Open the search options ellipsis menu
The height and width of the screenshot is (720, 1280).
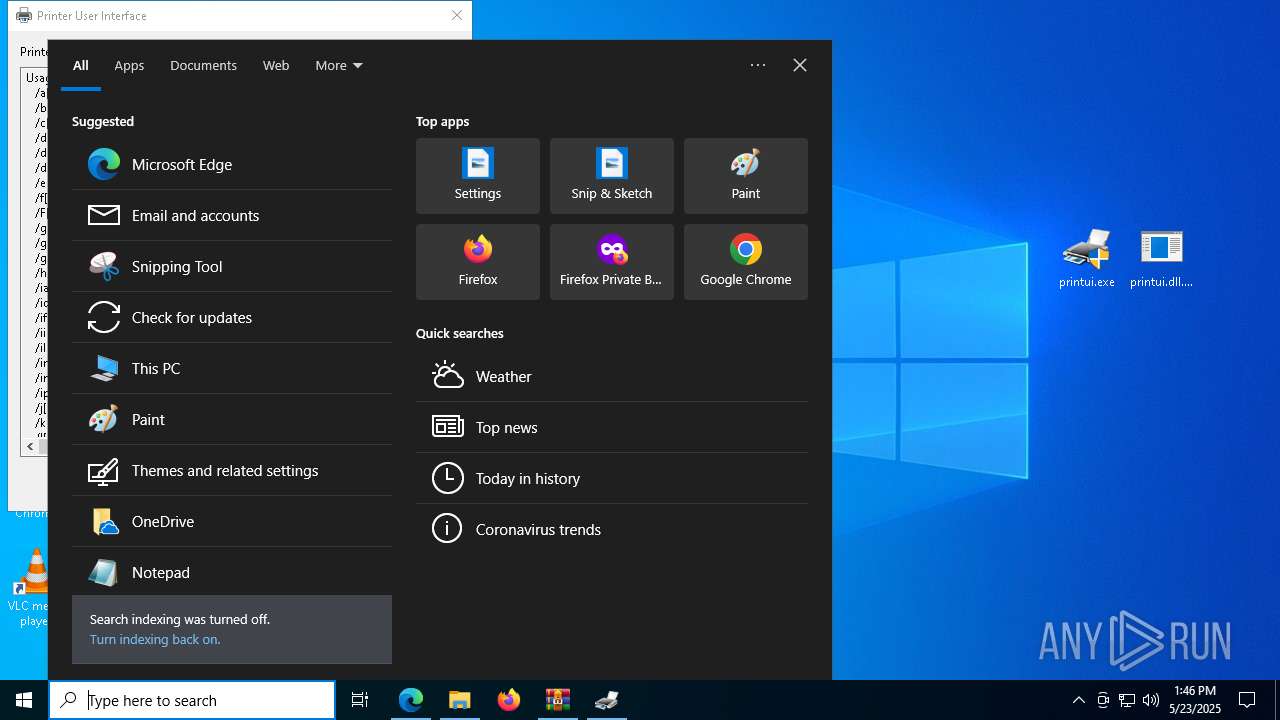pos(758,65)
